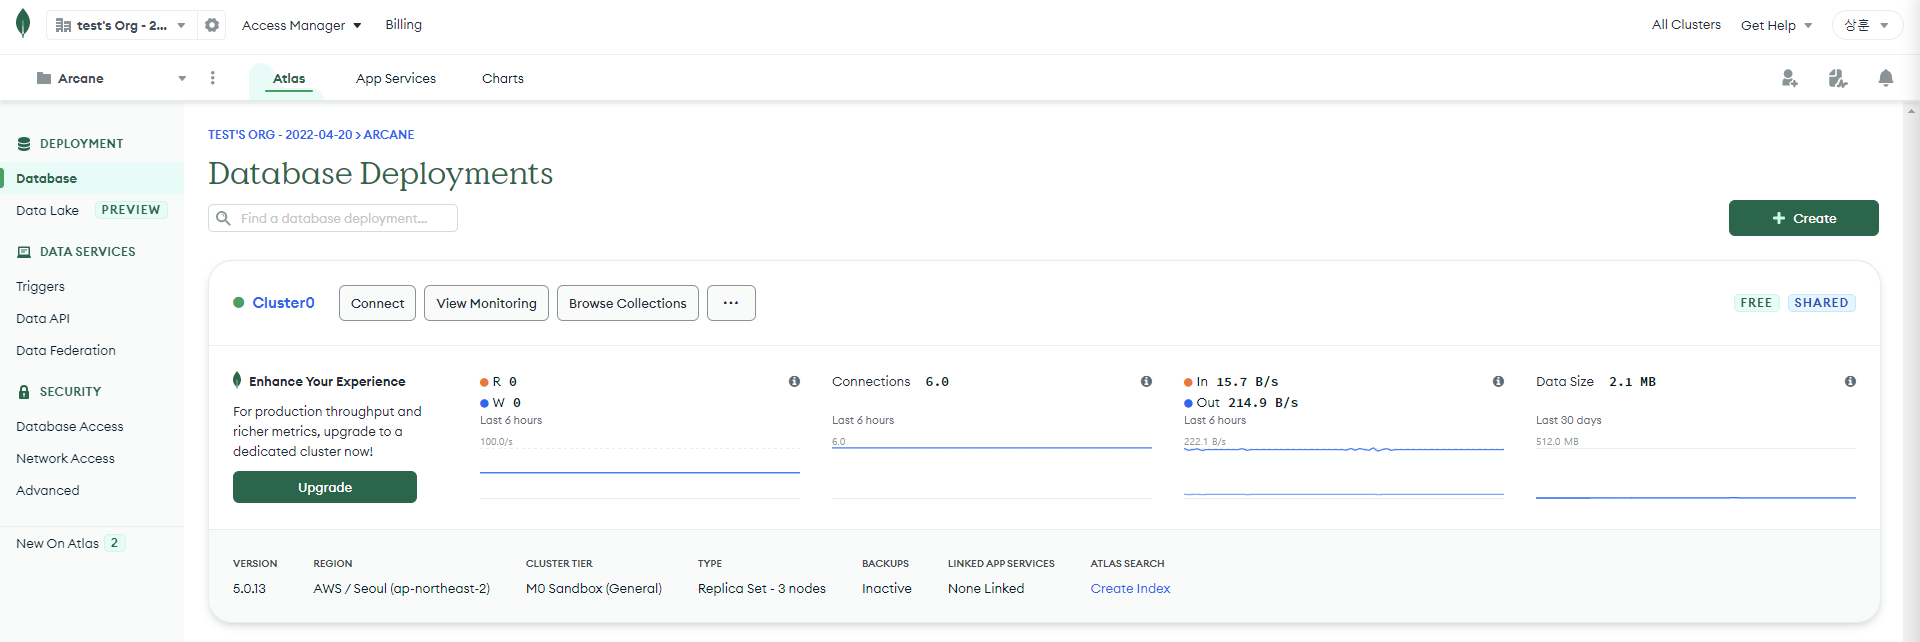Open Cluster0 more options ellipsis menu

(x=731, y=303)
